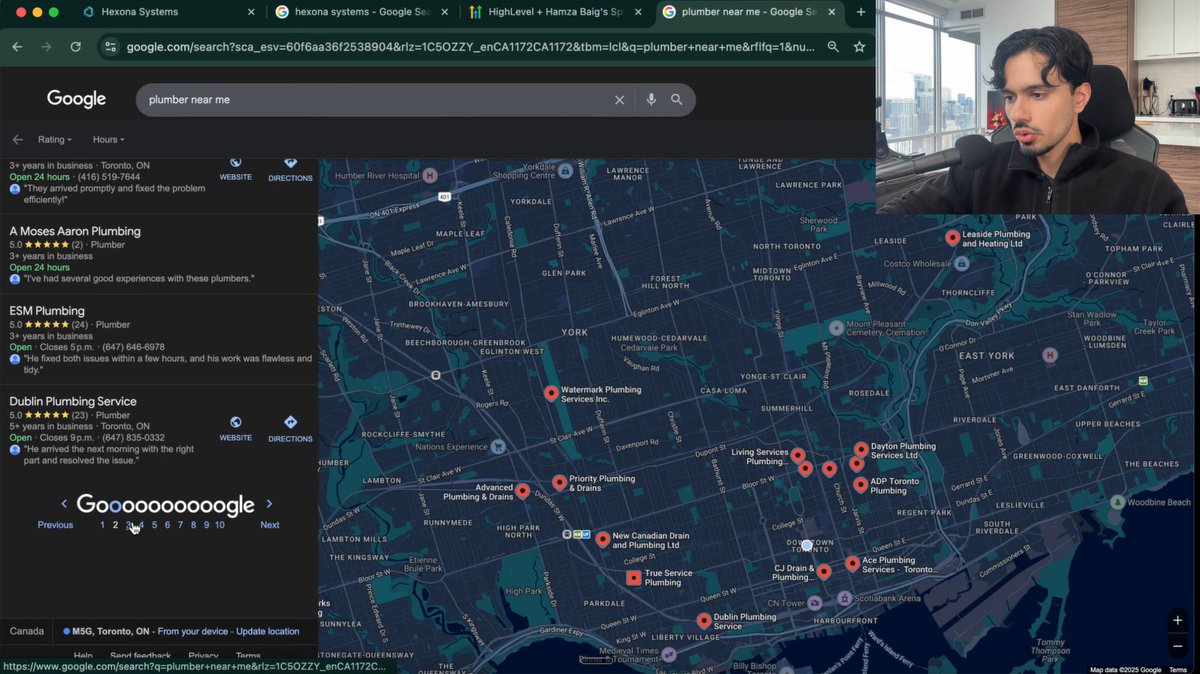The height and width of the screenshot is (674, 1200).
Task: Click the True Service Plumbing map marker
Action: [x=633, y=578]
